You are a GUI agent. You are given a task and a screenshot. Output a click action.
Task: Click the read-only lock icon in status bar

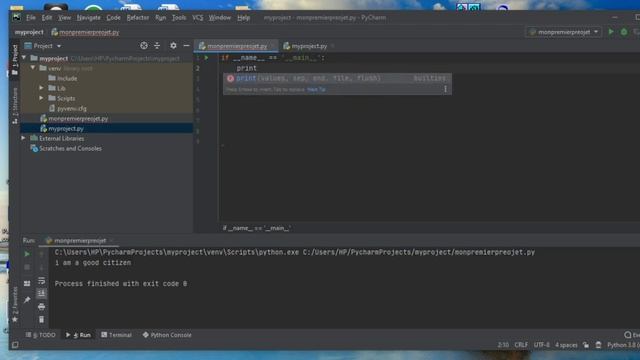pos(586,345)
